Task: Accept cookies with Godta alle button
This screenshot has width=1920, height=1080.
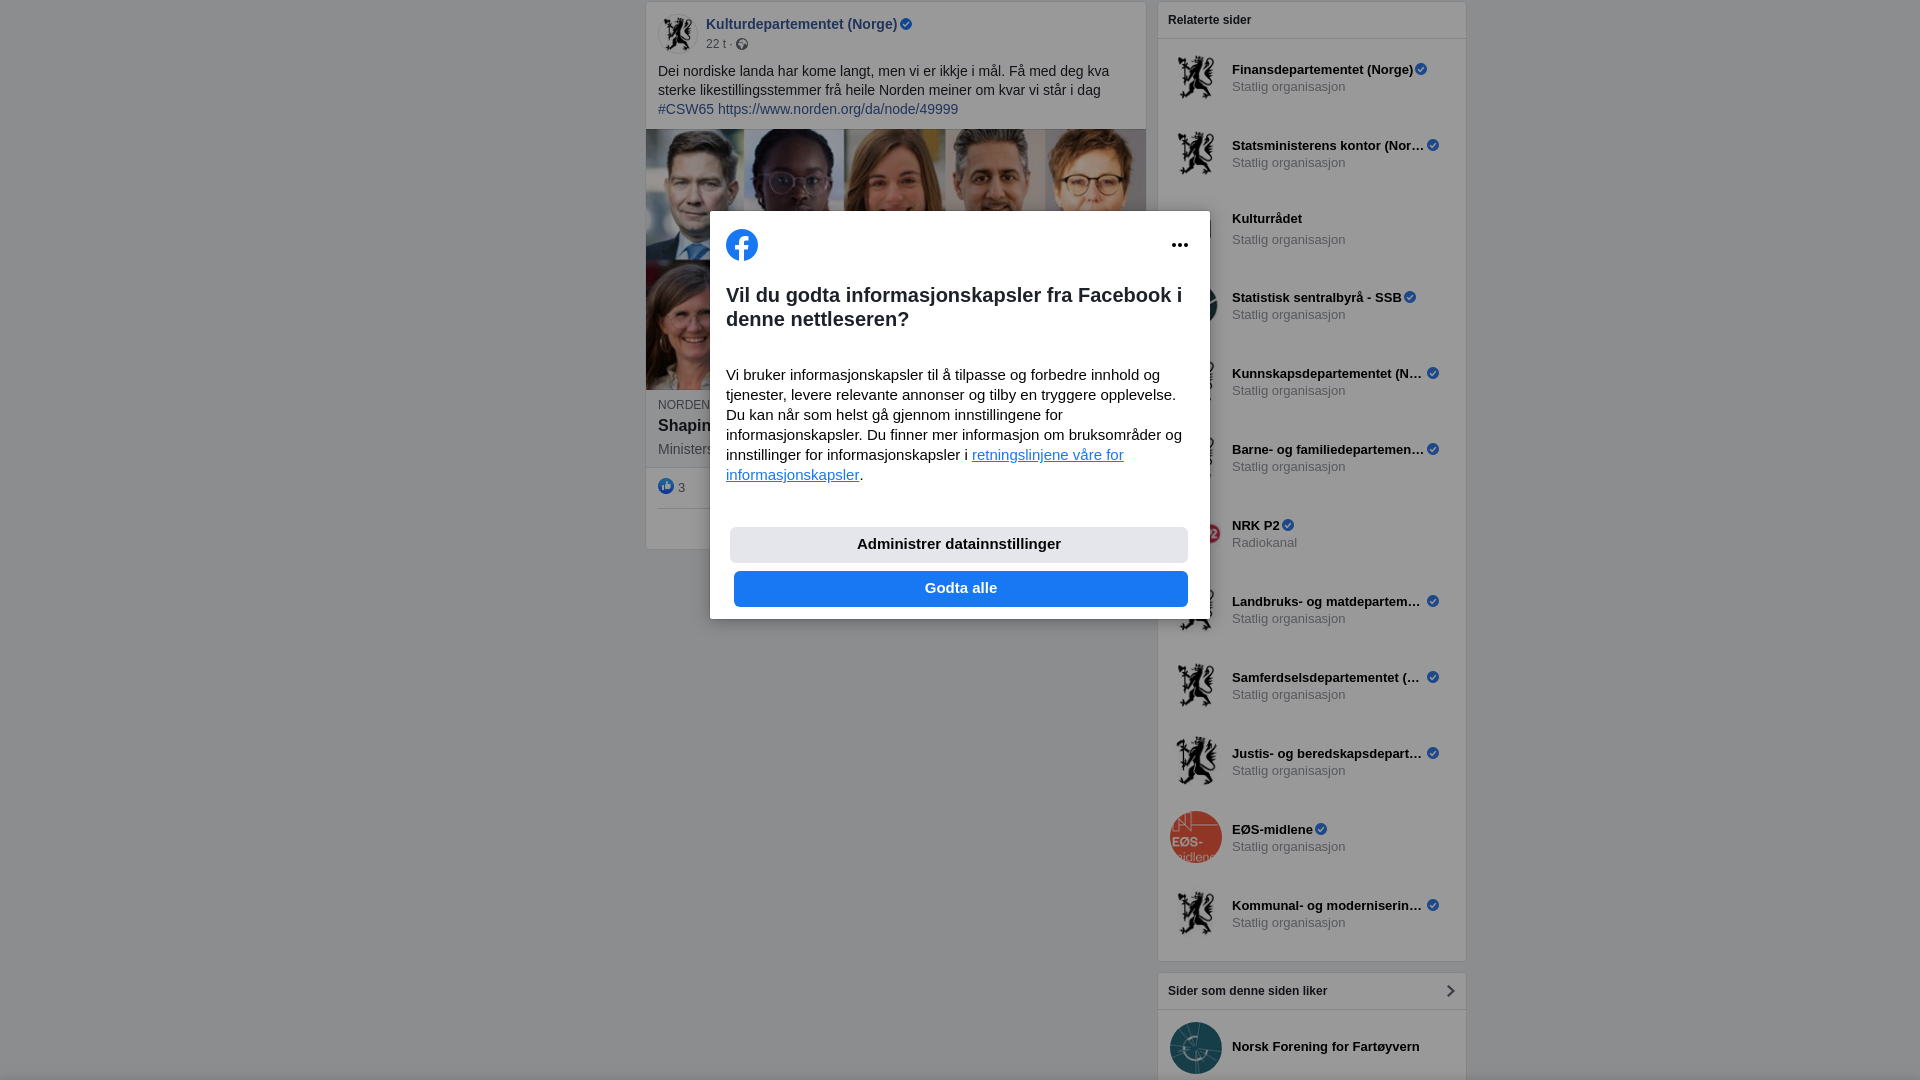Action: pyautogui.click(x=961, y=589)
